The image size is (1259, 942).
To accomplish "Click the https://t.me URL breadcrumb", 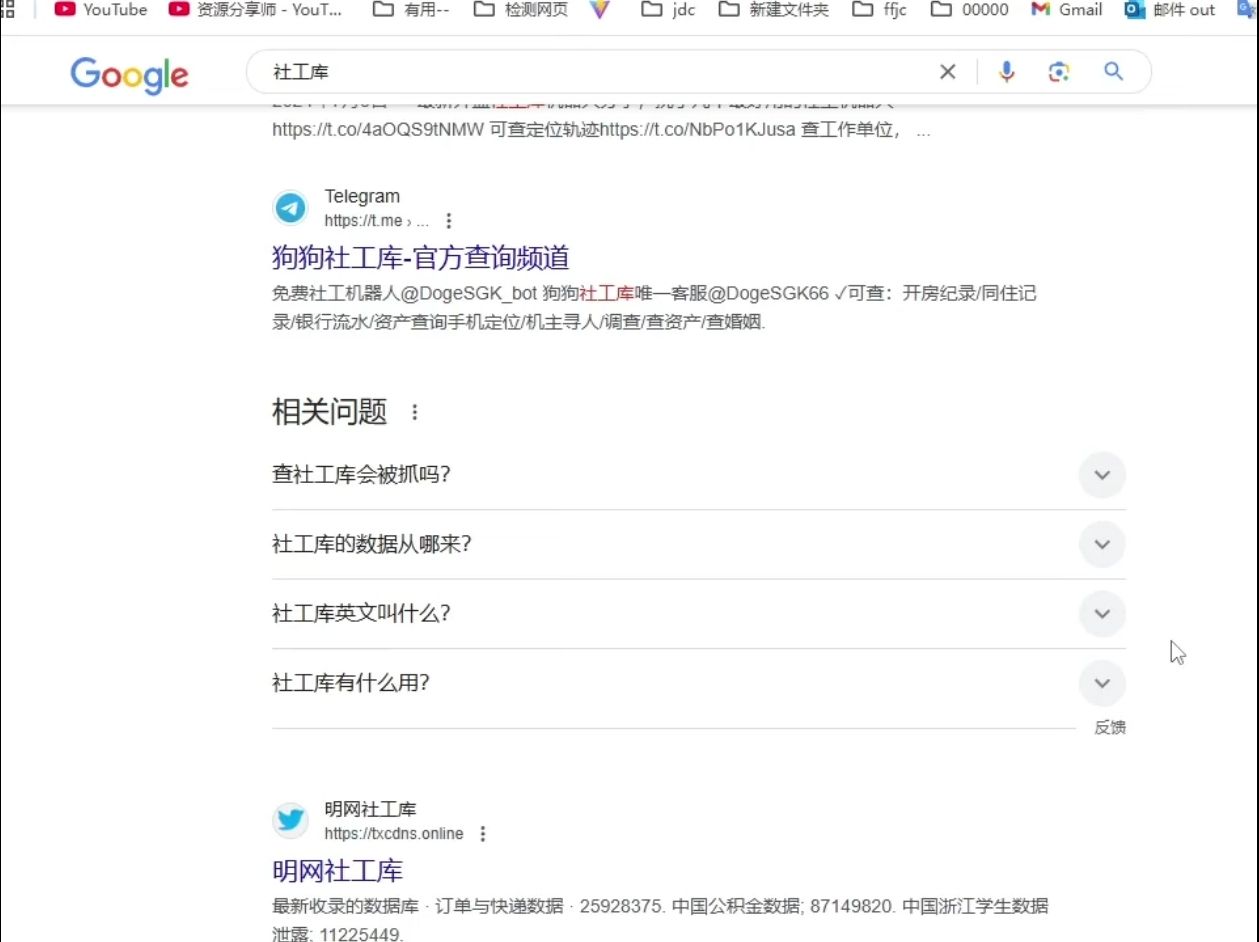I will (376, 221).
